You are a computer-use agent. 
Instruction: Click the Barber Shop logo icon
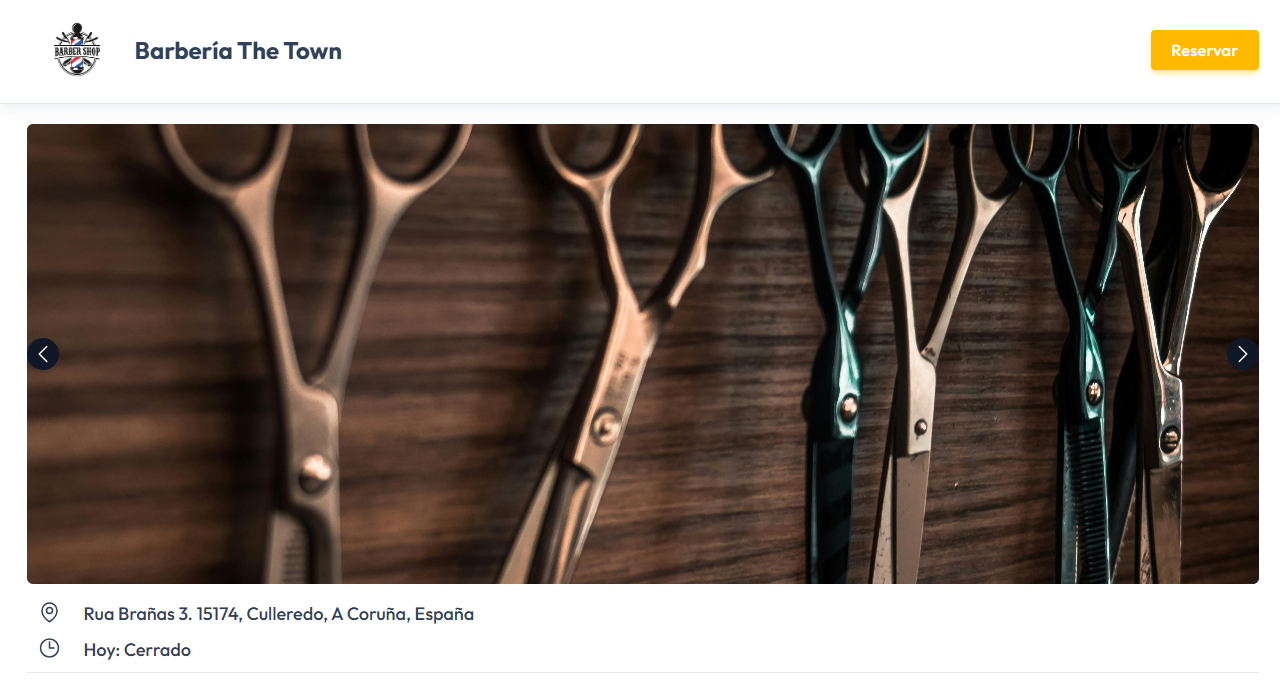77,50
